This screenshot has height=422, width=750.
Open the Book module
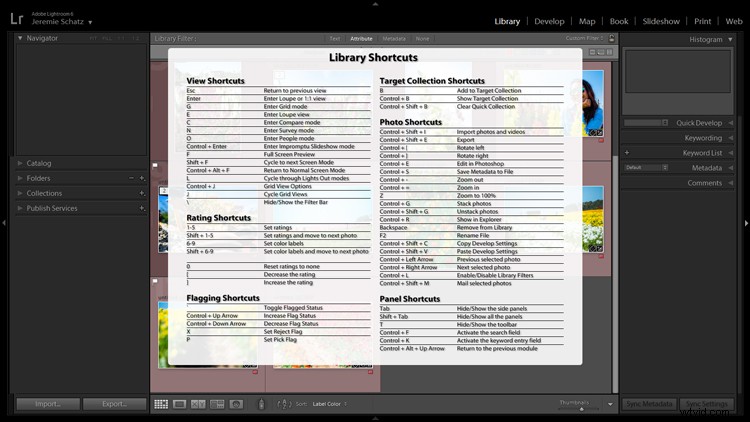point(619,21)
